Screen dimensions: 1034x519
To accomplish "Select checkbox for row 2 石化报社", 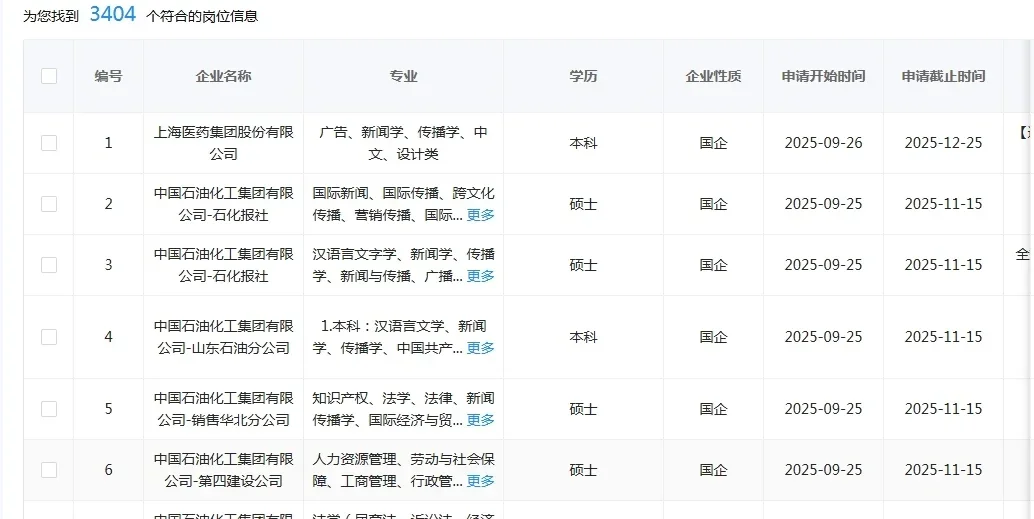I will point(49,204).
